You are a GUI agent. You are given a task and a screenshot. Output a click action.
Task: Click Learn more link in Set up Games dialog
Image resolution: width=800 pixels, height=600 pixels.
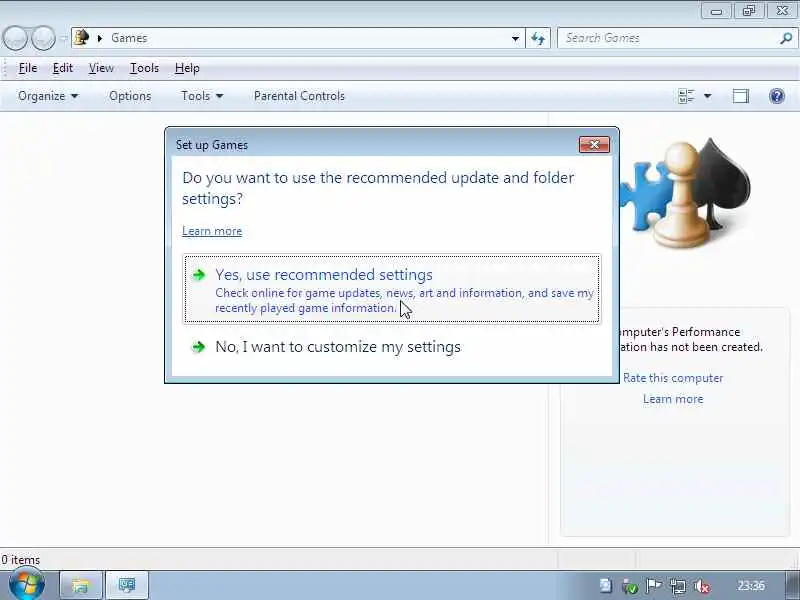212,231
